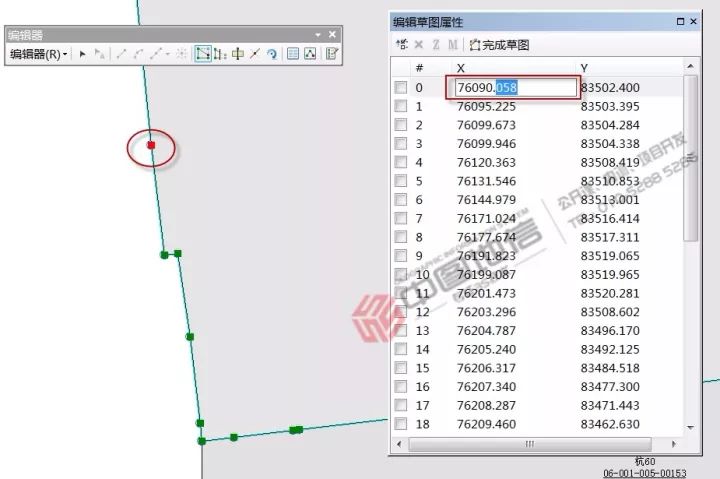Close the 编辑草图属性 panel
The width and height of the screenshot is (720, 479).
click(693, 21)
